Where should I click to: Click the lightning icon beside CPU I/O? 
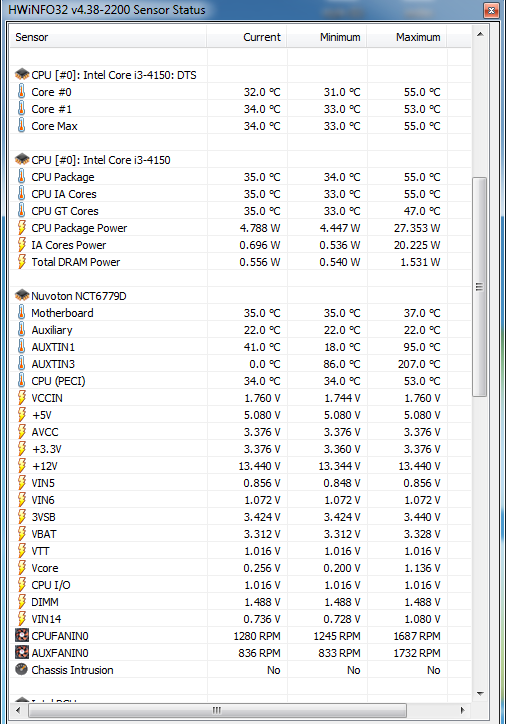(22, 585)
